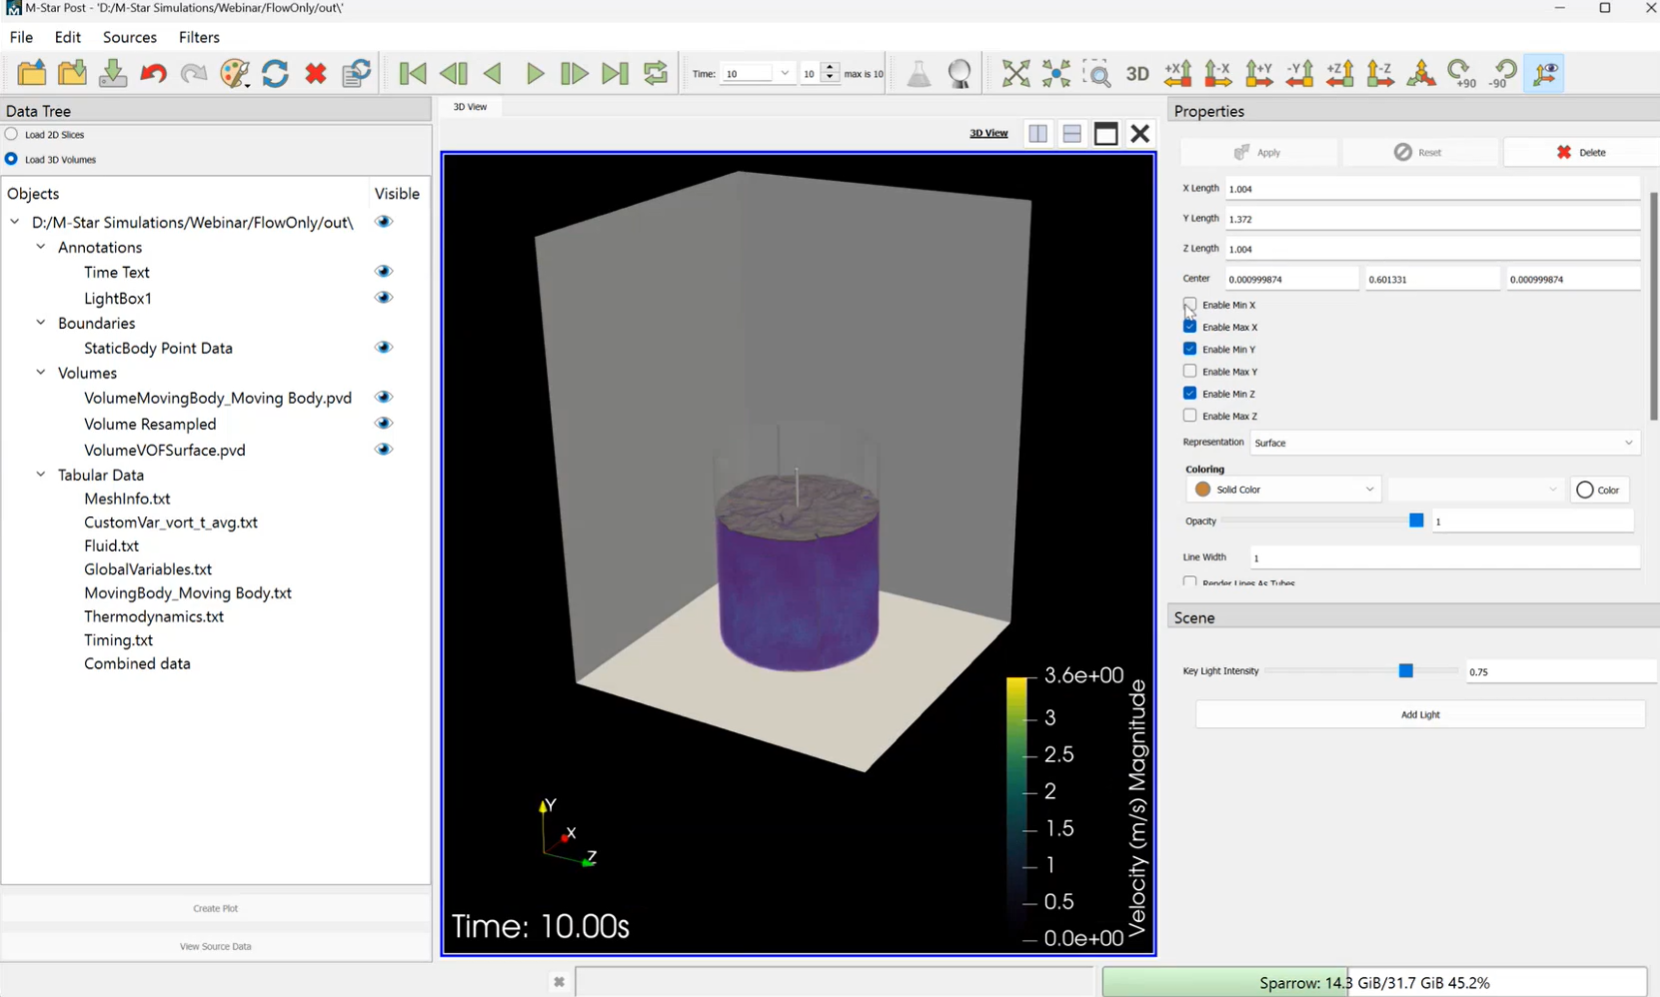The image size is (1660, 997).
Task: Click the Delete button in Properties
Action: [x=1581, y=152]
